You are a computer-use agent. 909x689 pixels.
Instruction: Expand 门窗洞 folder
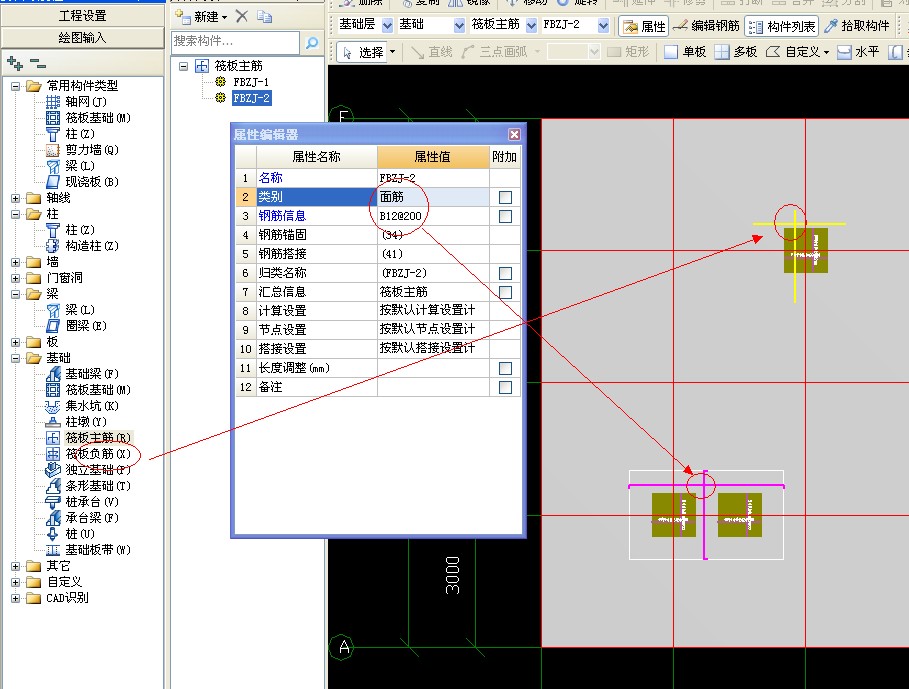(16, 278)
